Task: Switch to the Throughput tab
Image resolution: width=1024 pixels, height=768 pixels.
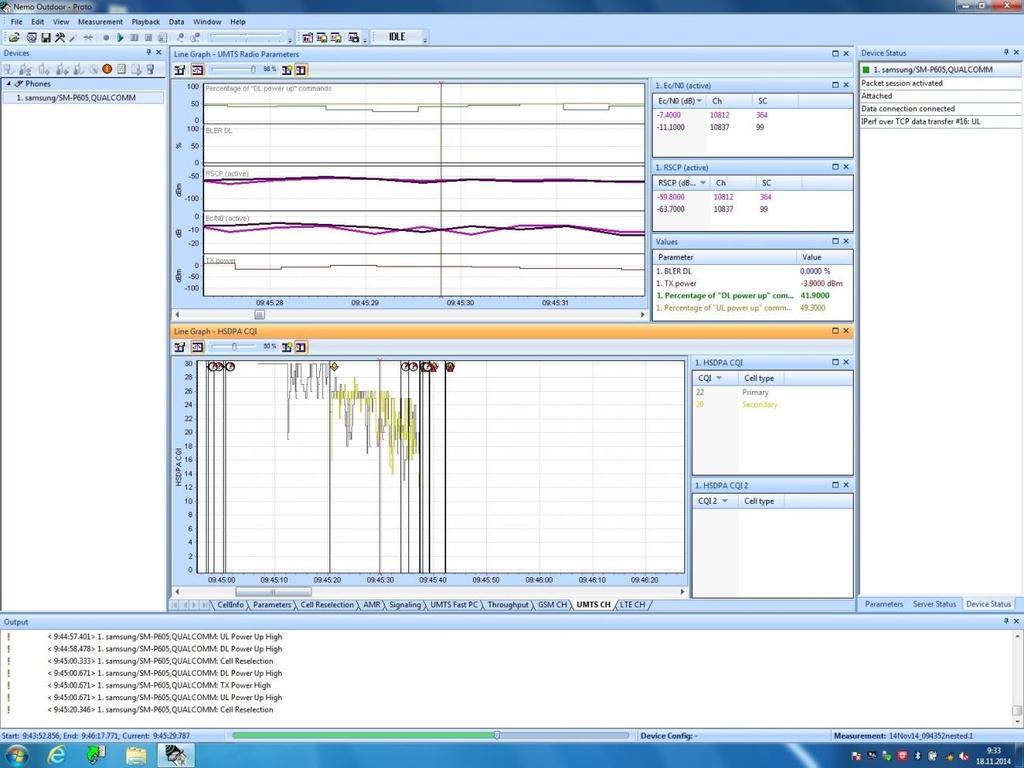Action: (508, 605)
